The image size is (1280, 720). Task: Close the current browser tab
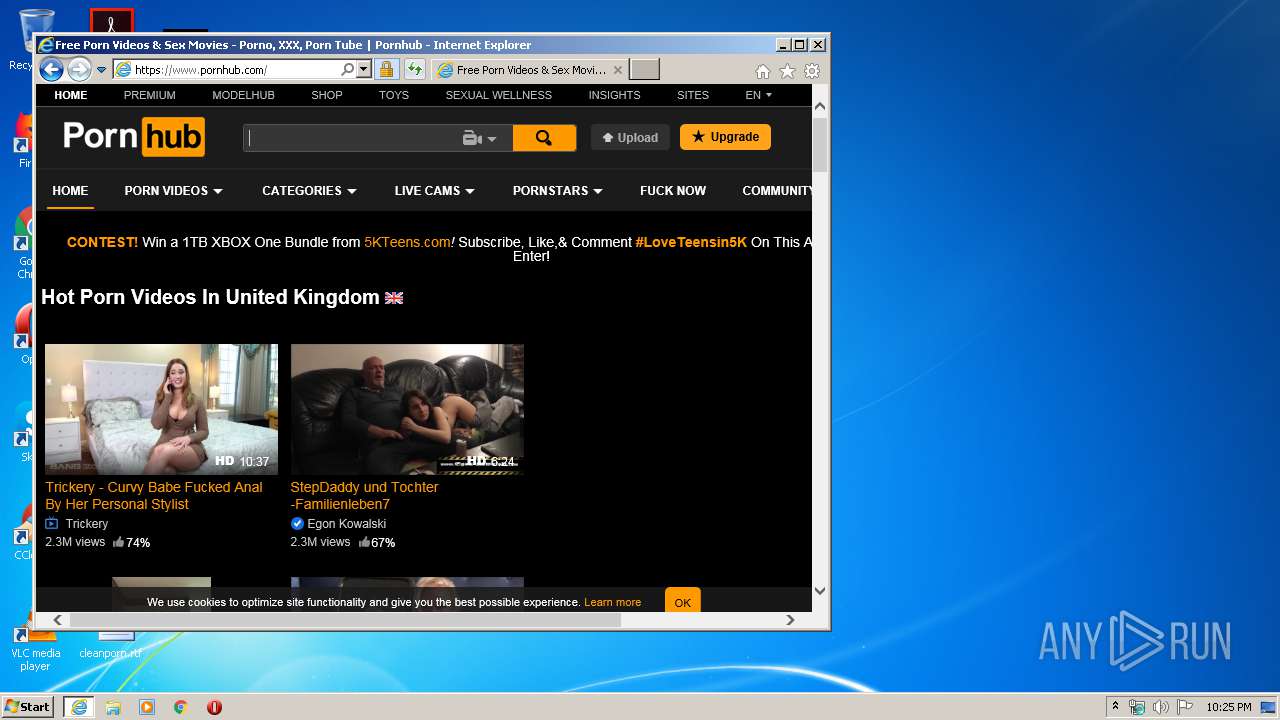click(618, 70)
